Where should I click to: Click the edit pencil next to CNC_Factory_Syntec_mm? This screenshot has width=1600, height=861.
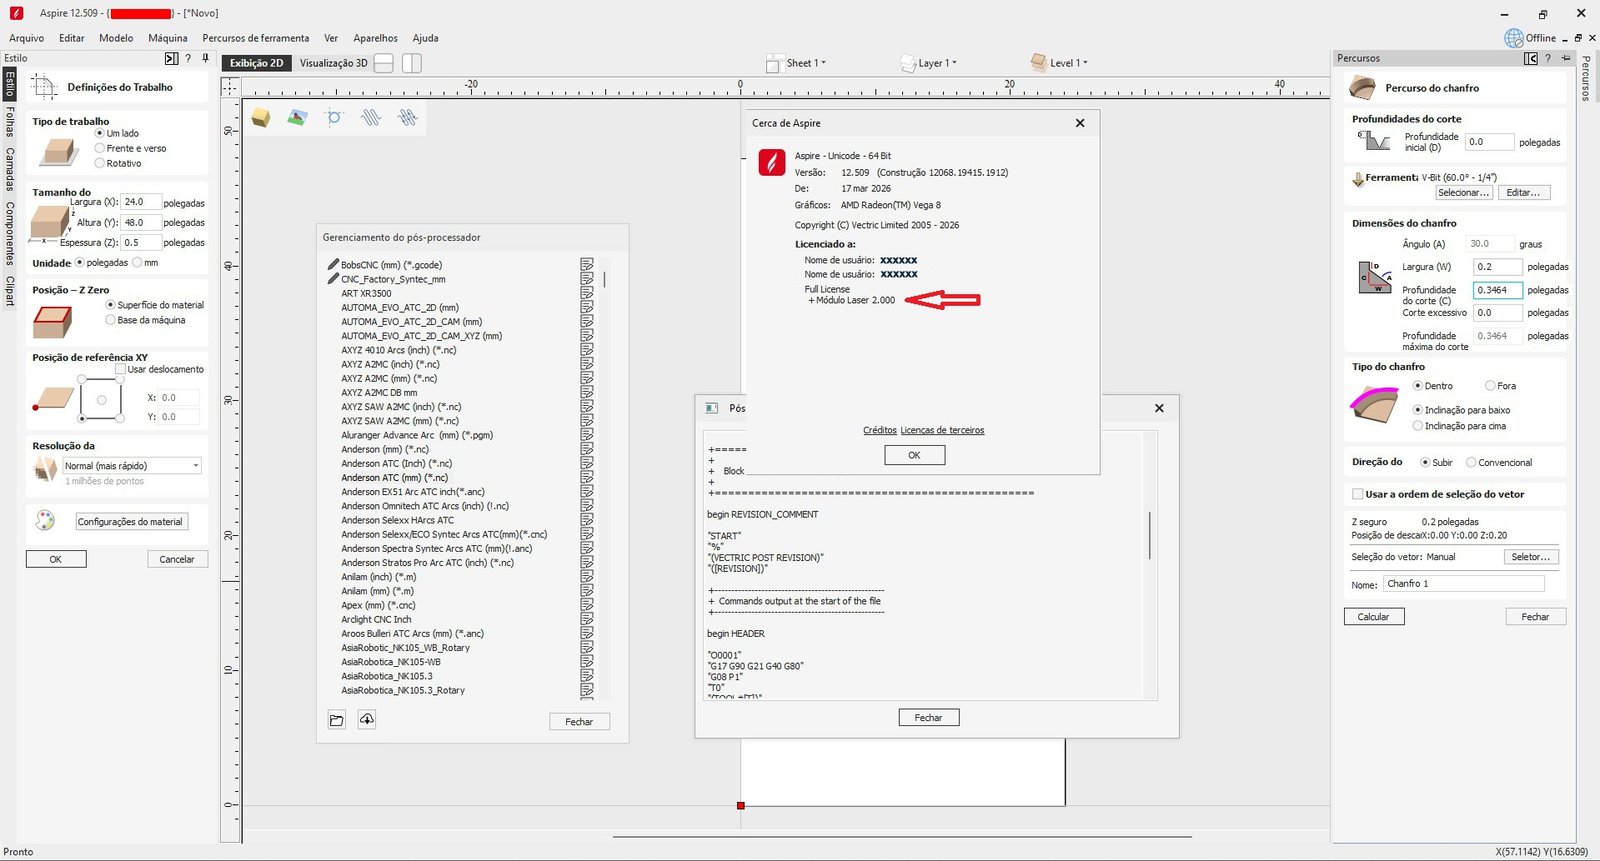tap(333, 278)
